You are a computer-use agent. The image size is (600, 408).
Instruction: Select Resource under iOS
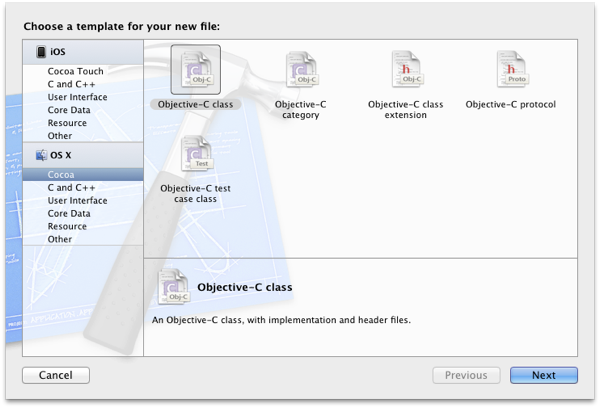point(67,123)
